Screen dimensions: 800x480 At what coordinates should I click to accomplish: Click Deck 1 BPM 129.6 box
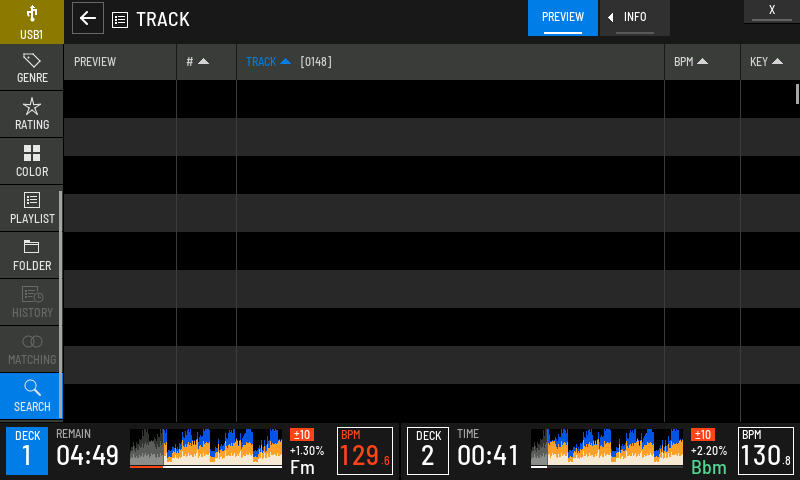[x=365, y=451]
